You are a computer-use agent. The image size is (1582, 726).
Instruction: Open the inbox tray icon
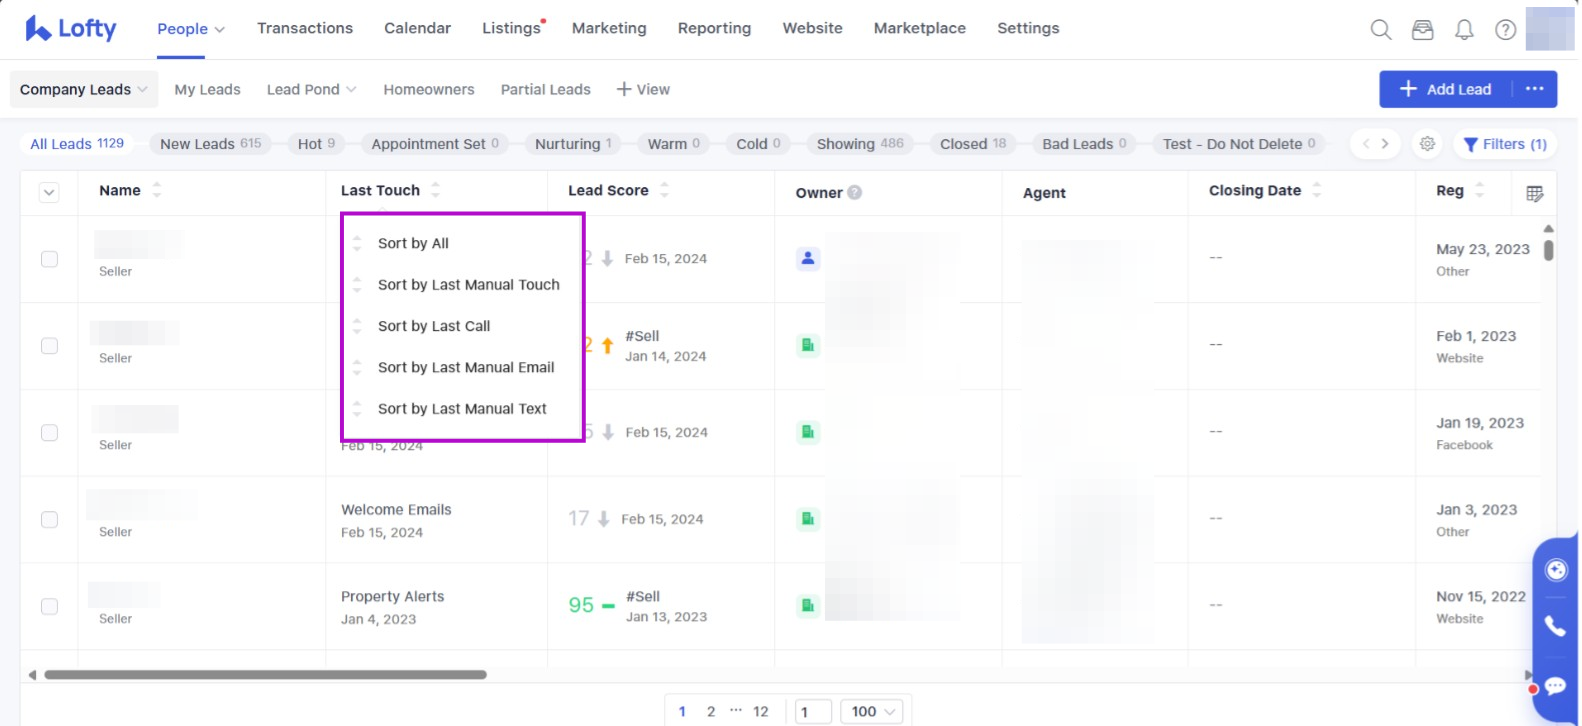(1422, 30)
